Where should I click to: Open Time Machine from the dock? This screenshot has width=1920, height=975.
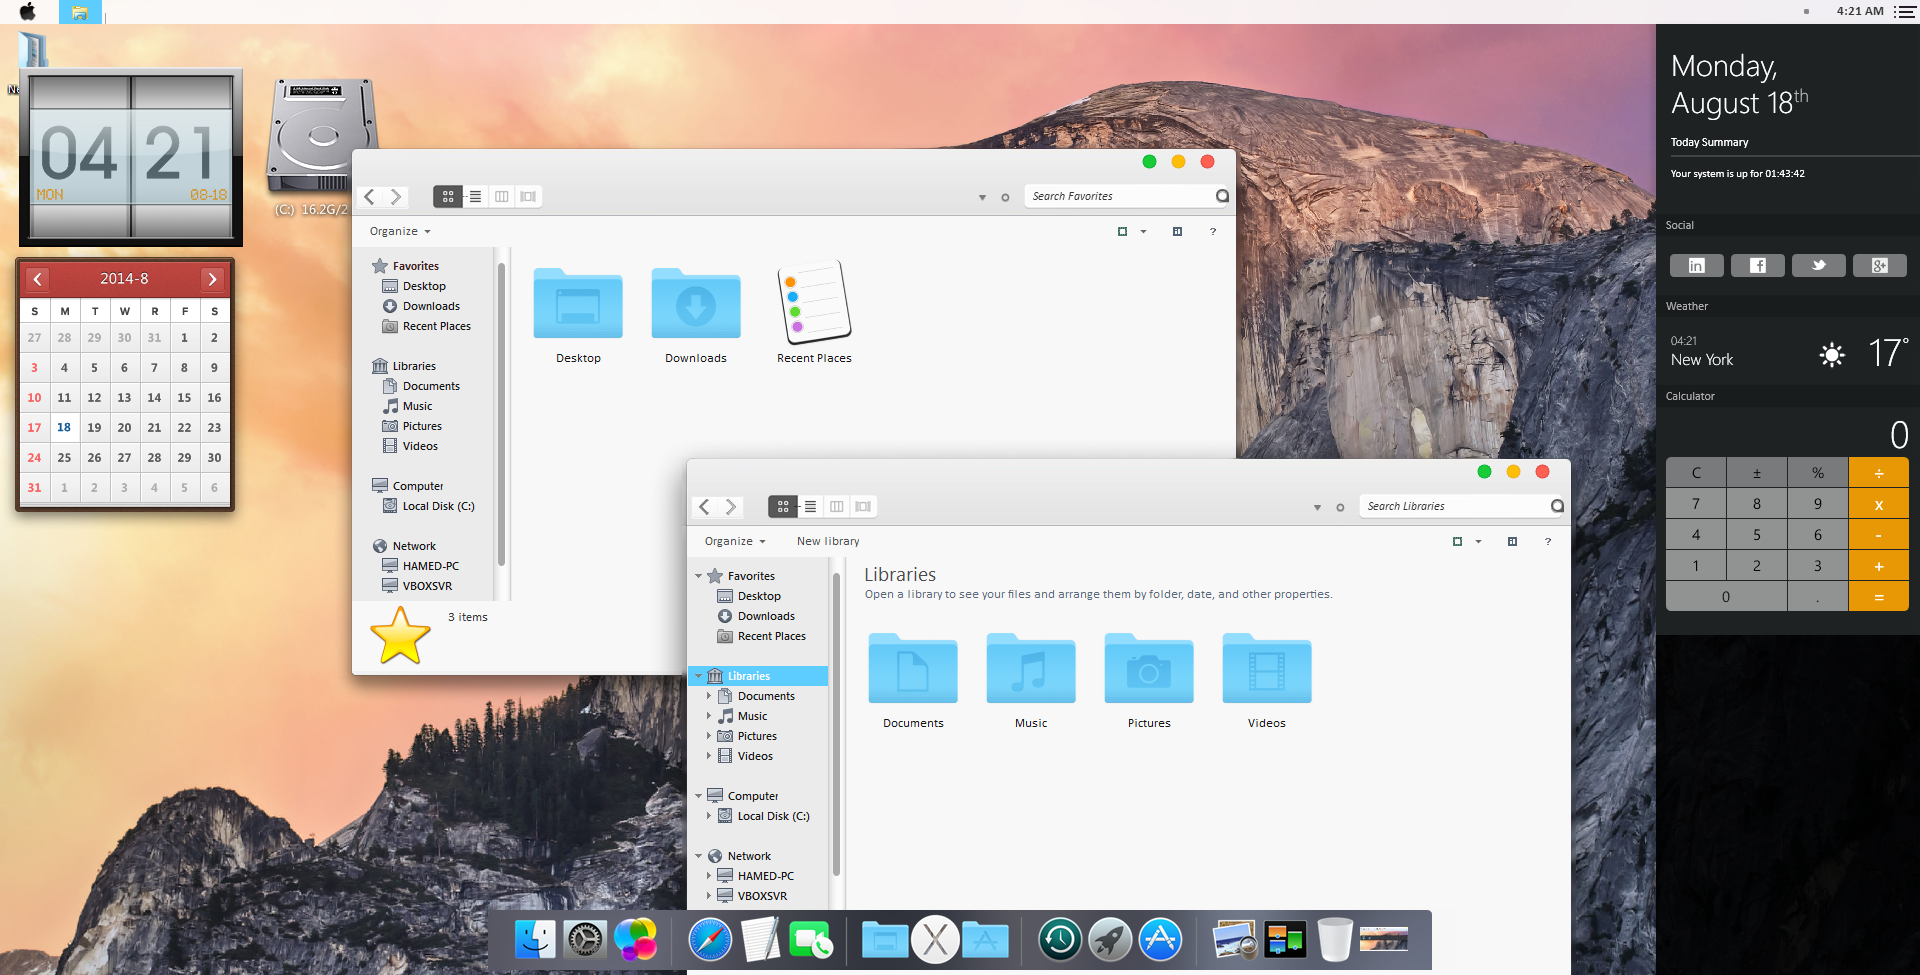(1060, 940)
